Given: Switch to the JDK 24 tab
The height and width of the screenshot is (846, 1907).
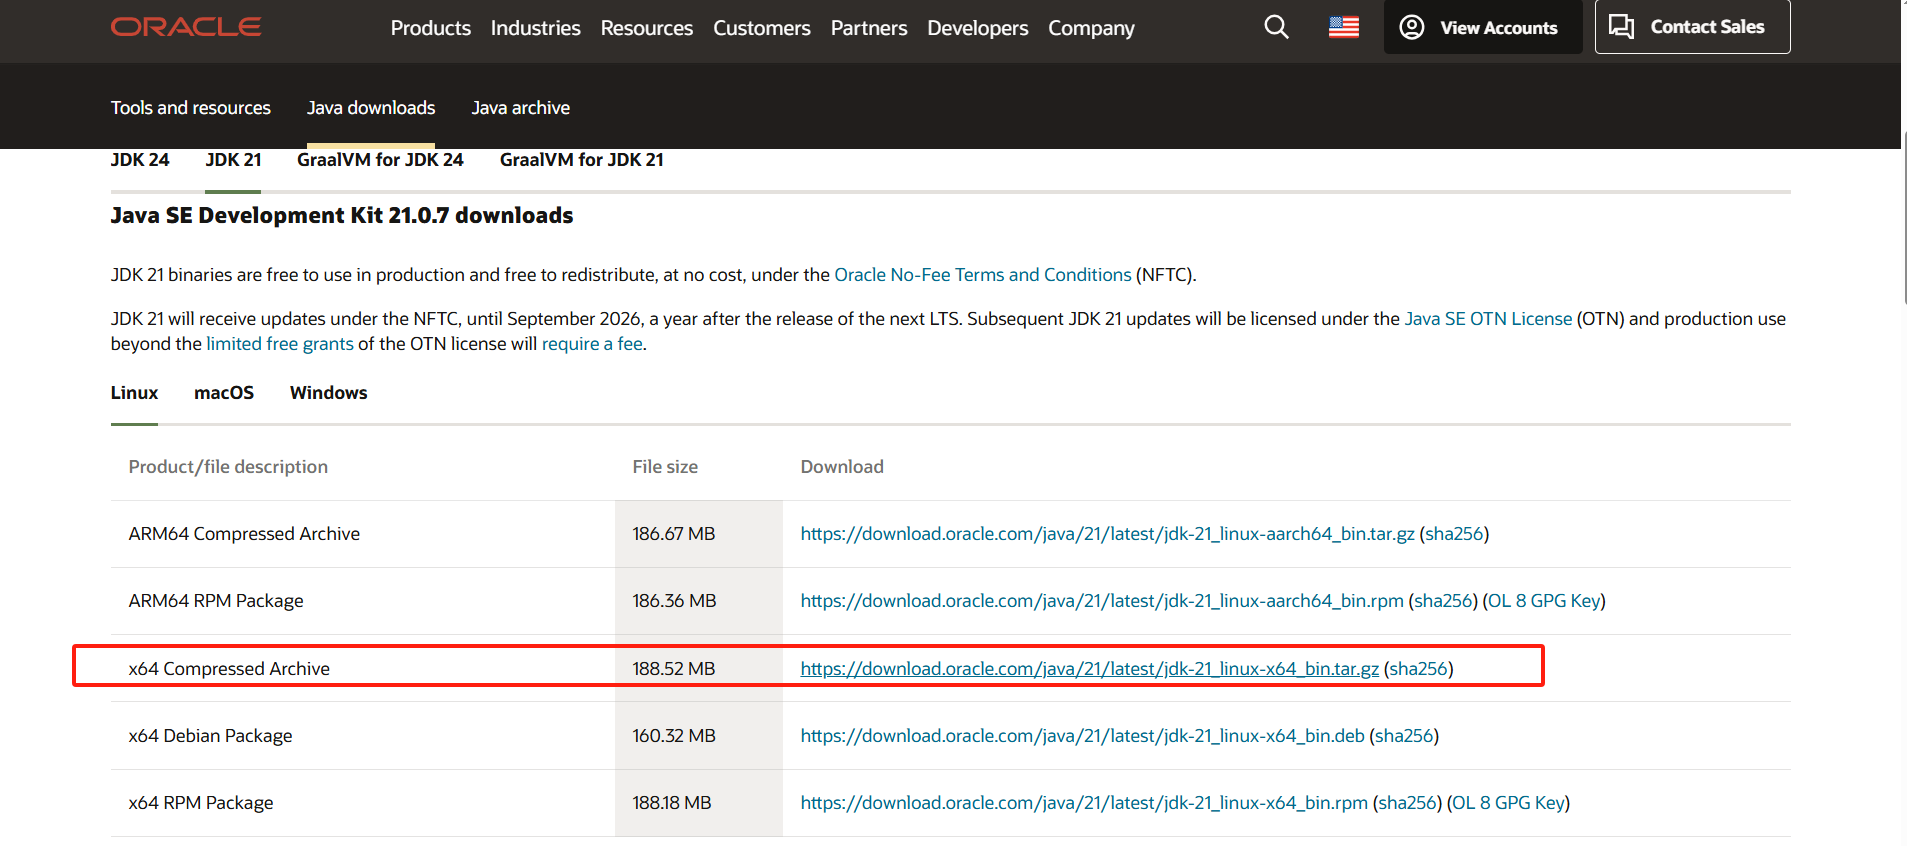Looking at the screenshot, I should click(140, 160).
